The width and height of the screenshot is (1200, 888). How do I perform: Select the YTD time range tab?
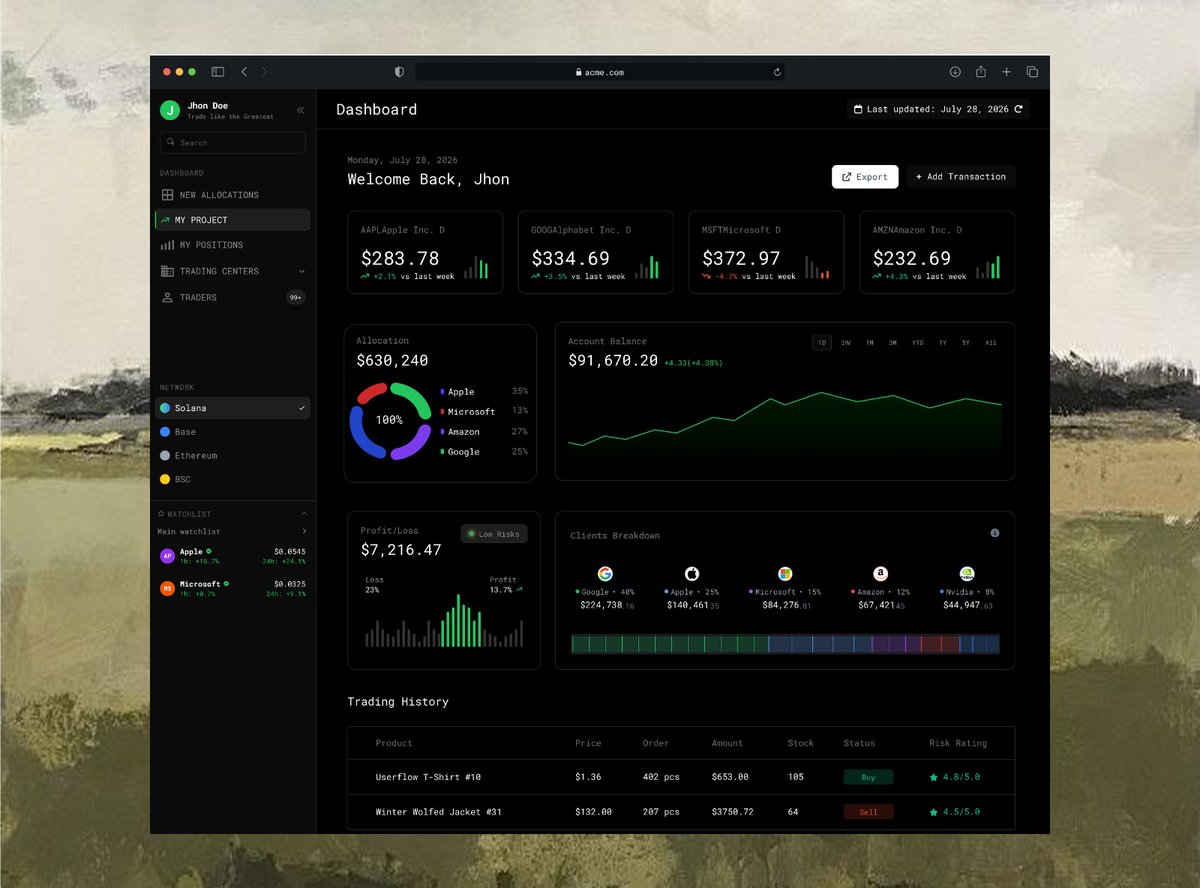(918, 343)
